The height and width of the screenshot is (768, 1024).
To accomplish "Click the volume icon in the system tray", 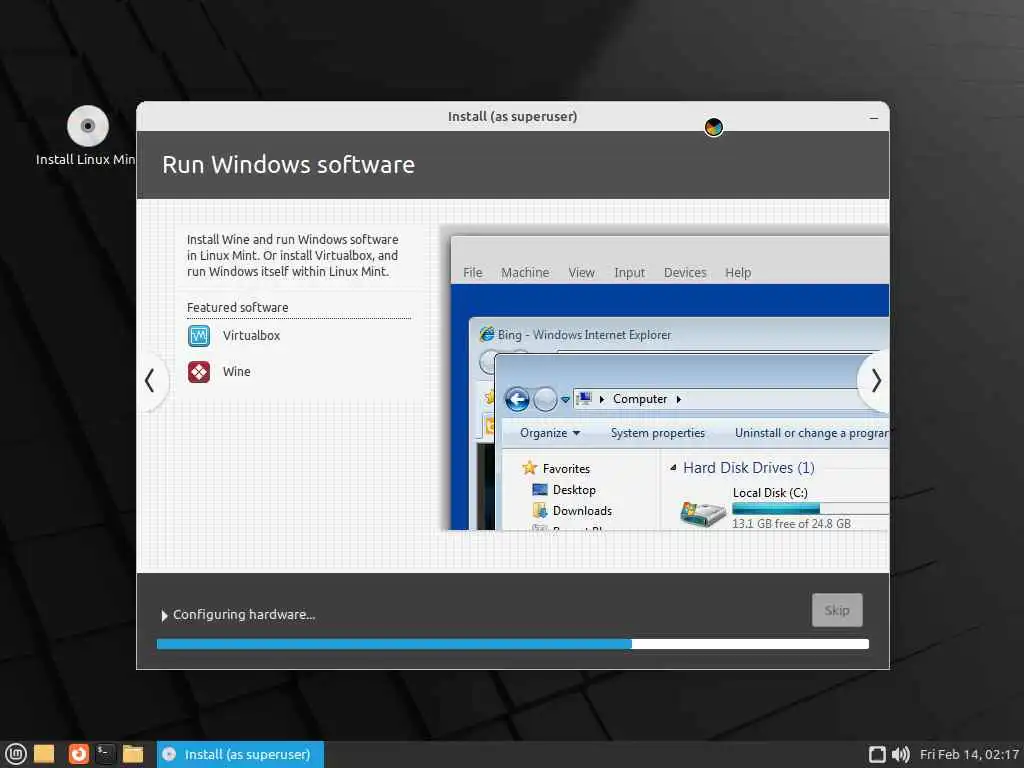I will [x=901, y=754].
